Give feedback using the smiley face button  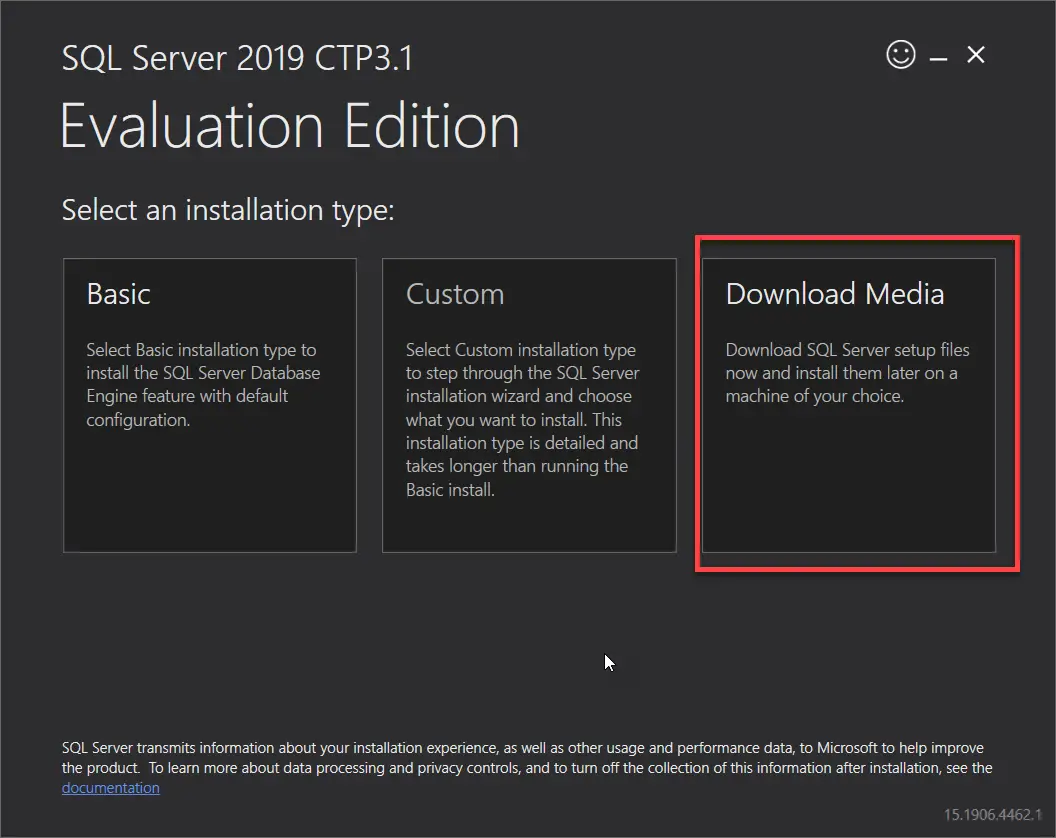pos(900,55)
